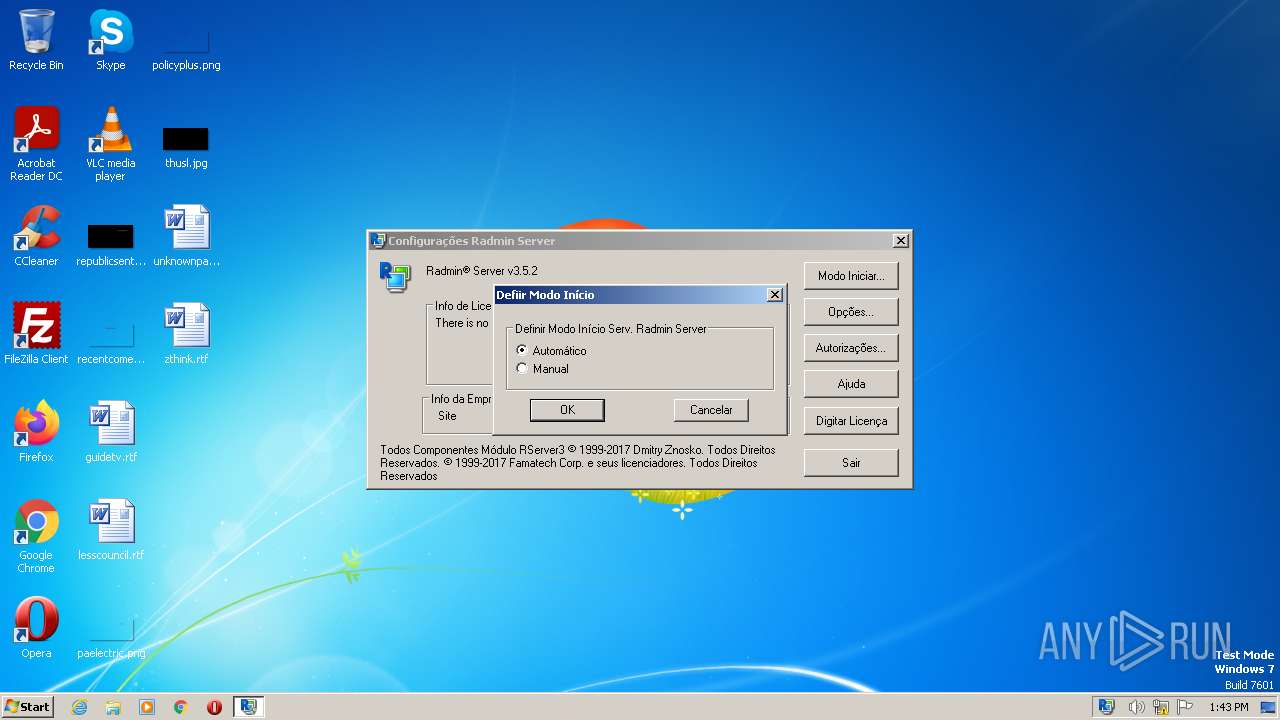Open CCleaner desktop shortcut

point(36,236)
